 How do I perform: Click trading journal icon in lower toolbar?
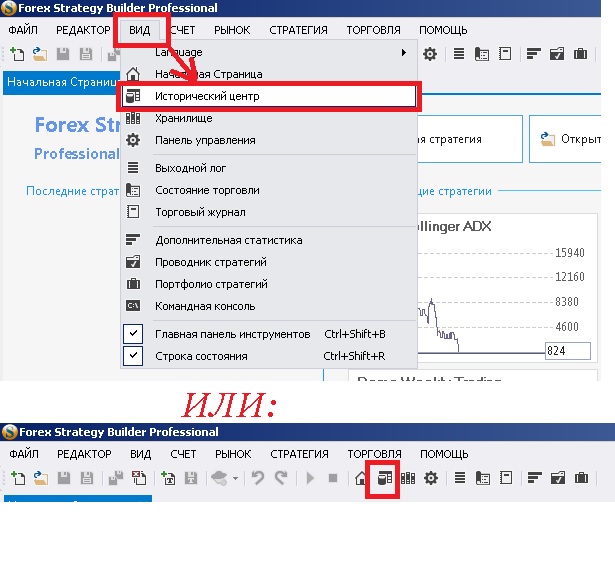[506, 478]
